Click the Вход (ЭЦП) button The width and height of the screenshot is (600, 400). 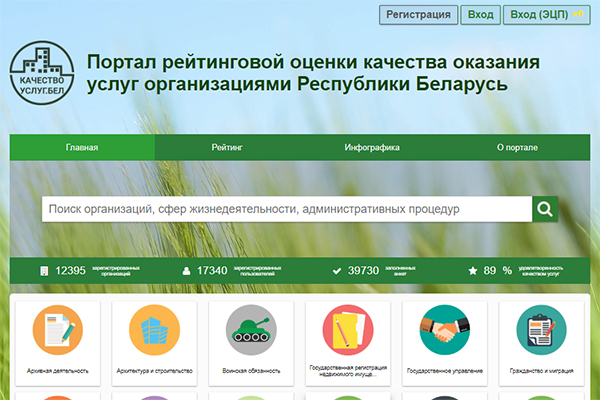tap(547, 15)
